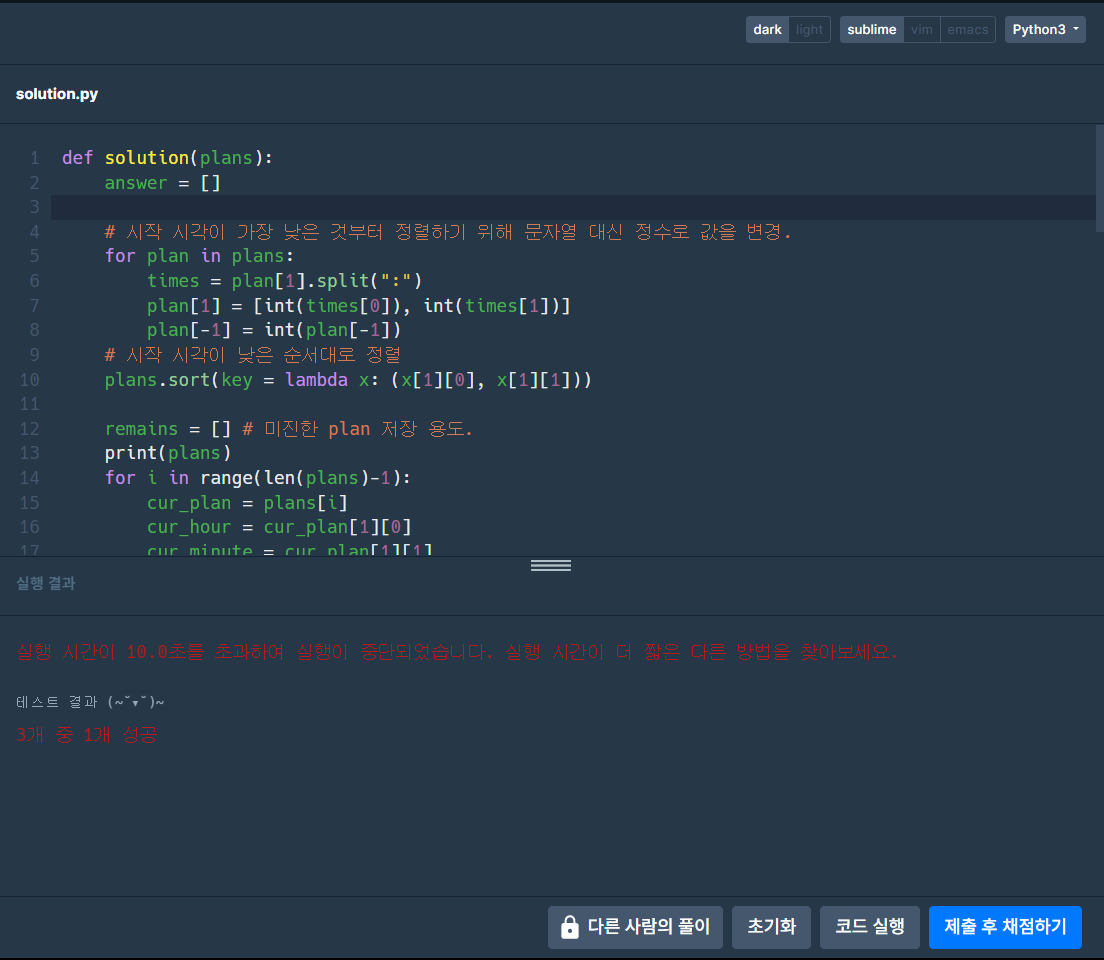Reset code with 초기화 button
The image size is (1104, 960).
click(x=771, y=927)
